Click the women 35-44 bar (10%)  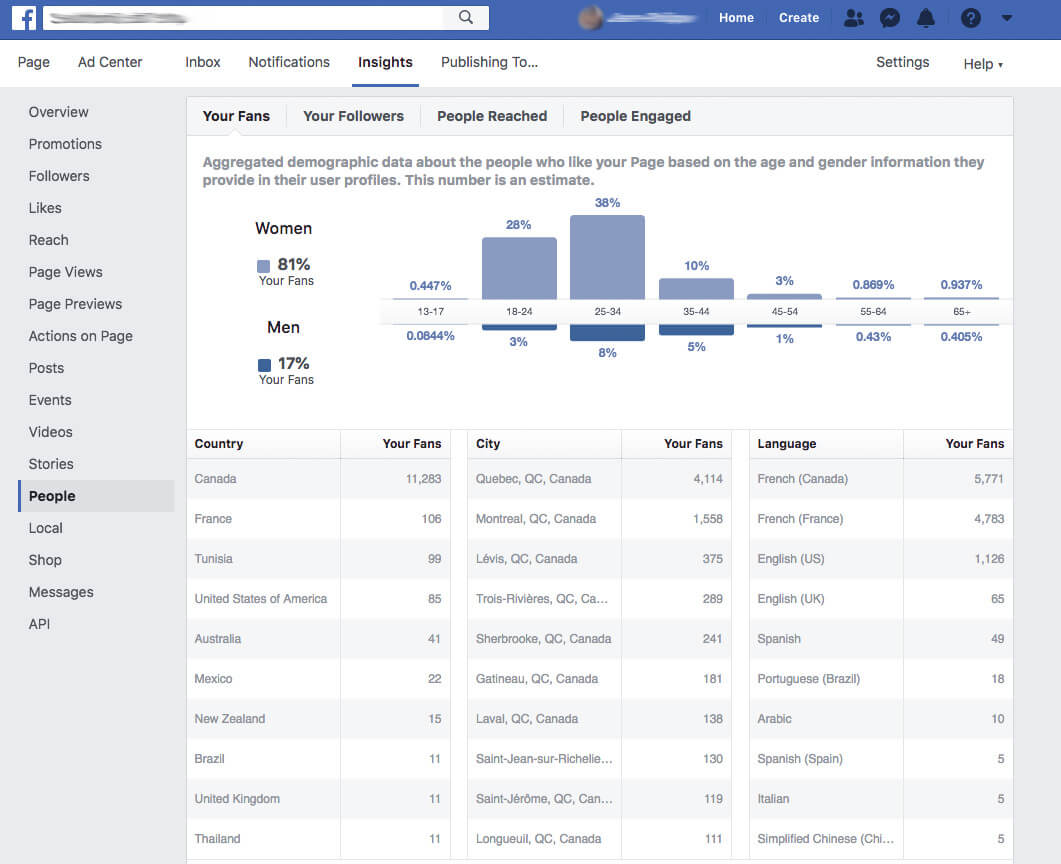click(x=696, y=288)
